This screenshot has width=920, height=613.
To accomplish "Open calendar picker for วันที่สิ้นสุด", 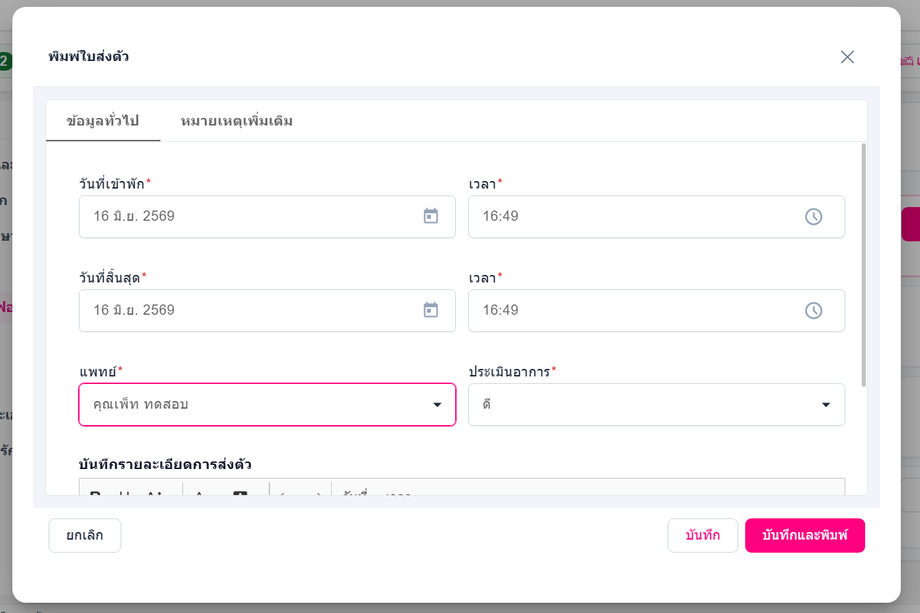I will pyautogui.click(x=431, y=310).
